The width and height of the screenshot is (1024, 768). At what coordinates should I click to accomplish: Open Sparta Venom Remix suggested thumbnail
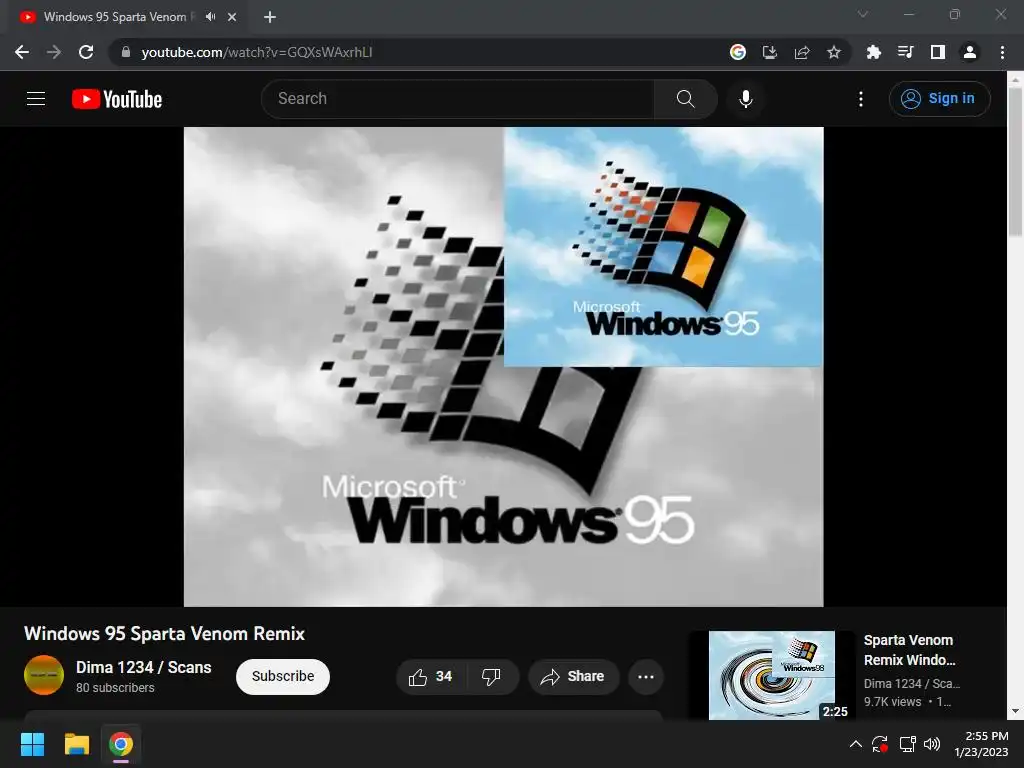tap(771, 675)
